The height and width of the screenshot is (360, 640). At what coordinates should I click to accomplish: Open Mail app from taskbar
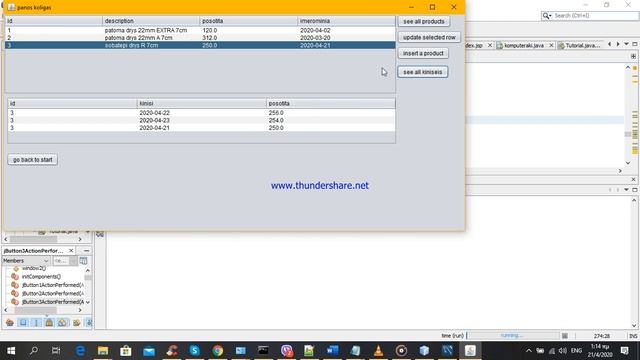point(149,351)
